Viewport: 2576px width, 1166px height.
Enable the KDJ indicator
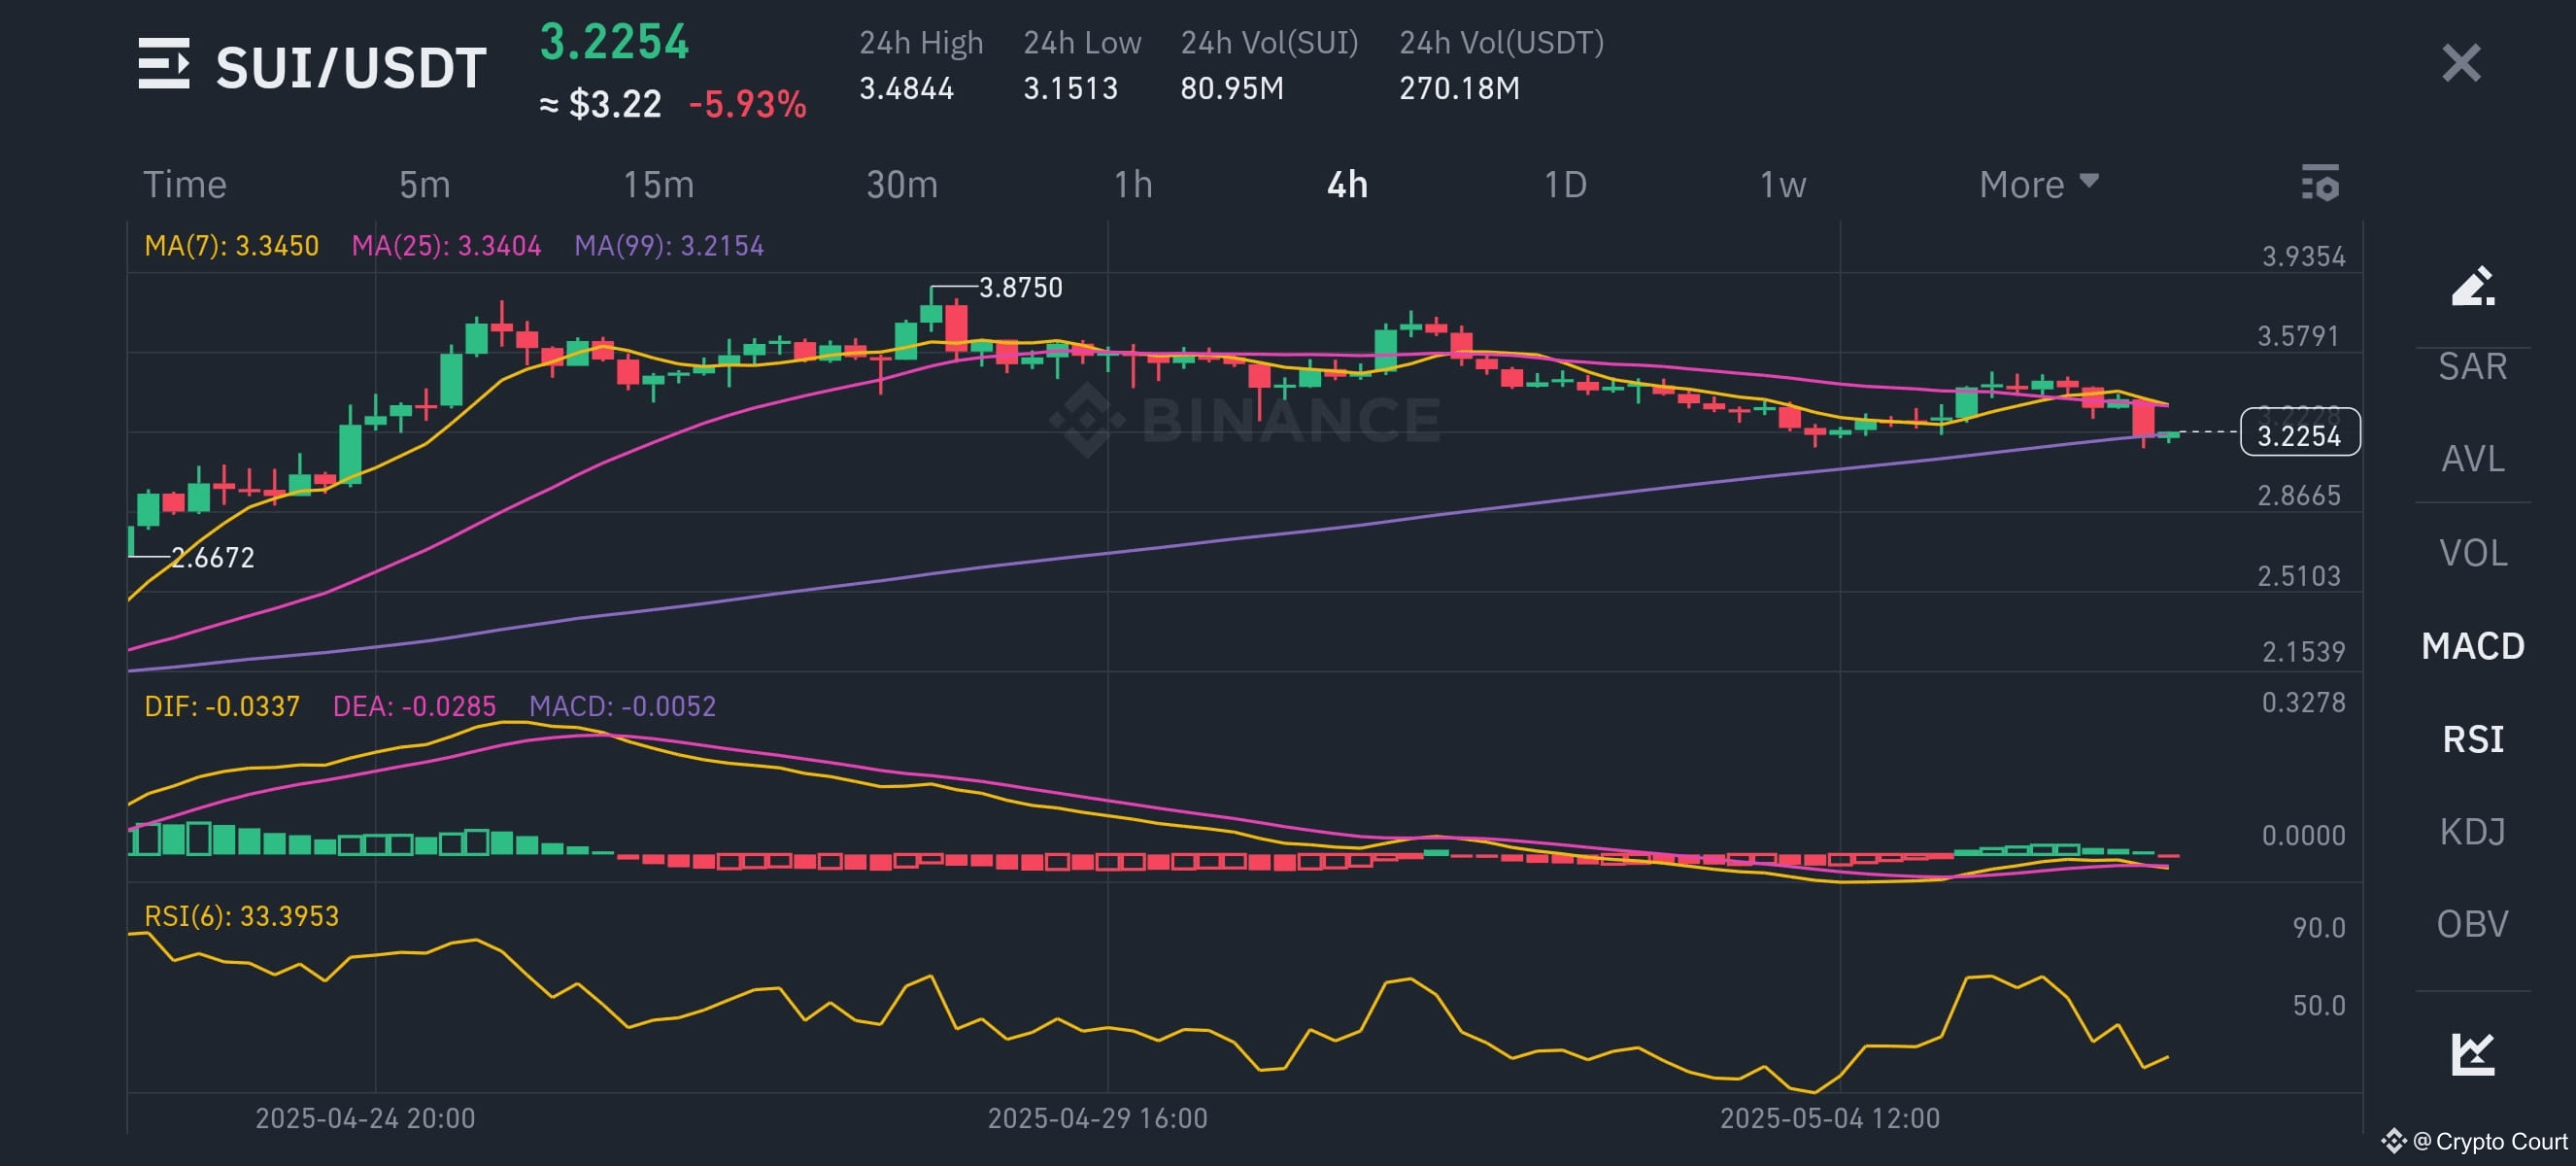tap(2472, 832)
